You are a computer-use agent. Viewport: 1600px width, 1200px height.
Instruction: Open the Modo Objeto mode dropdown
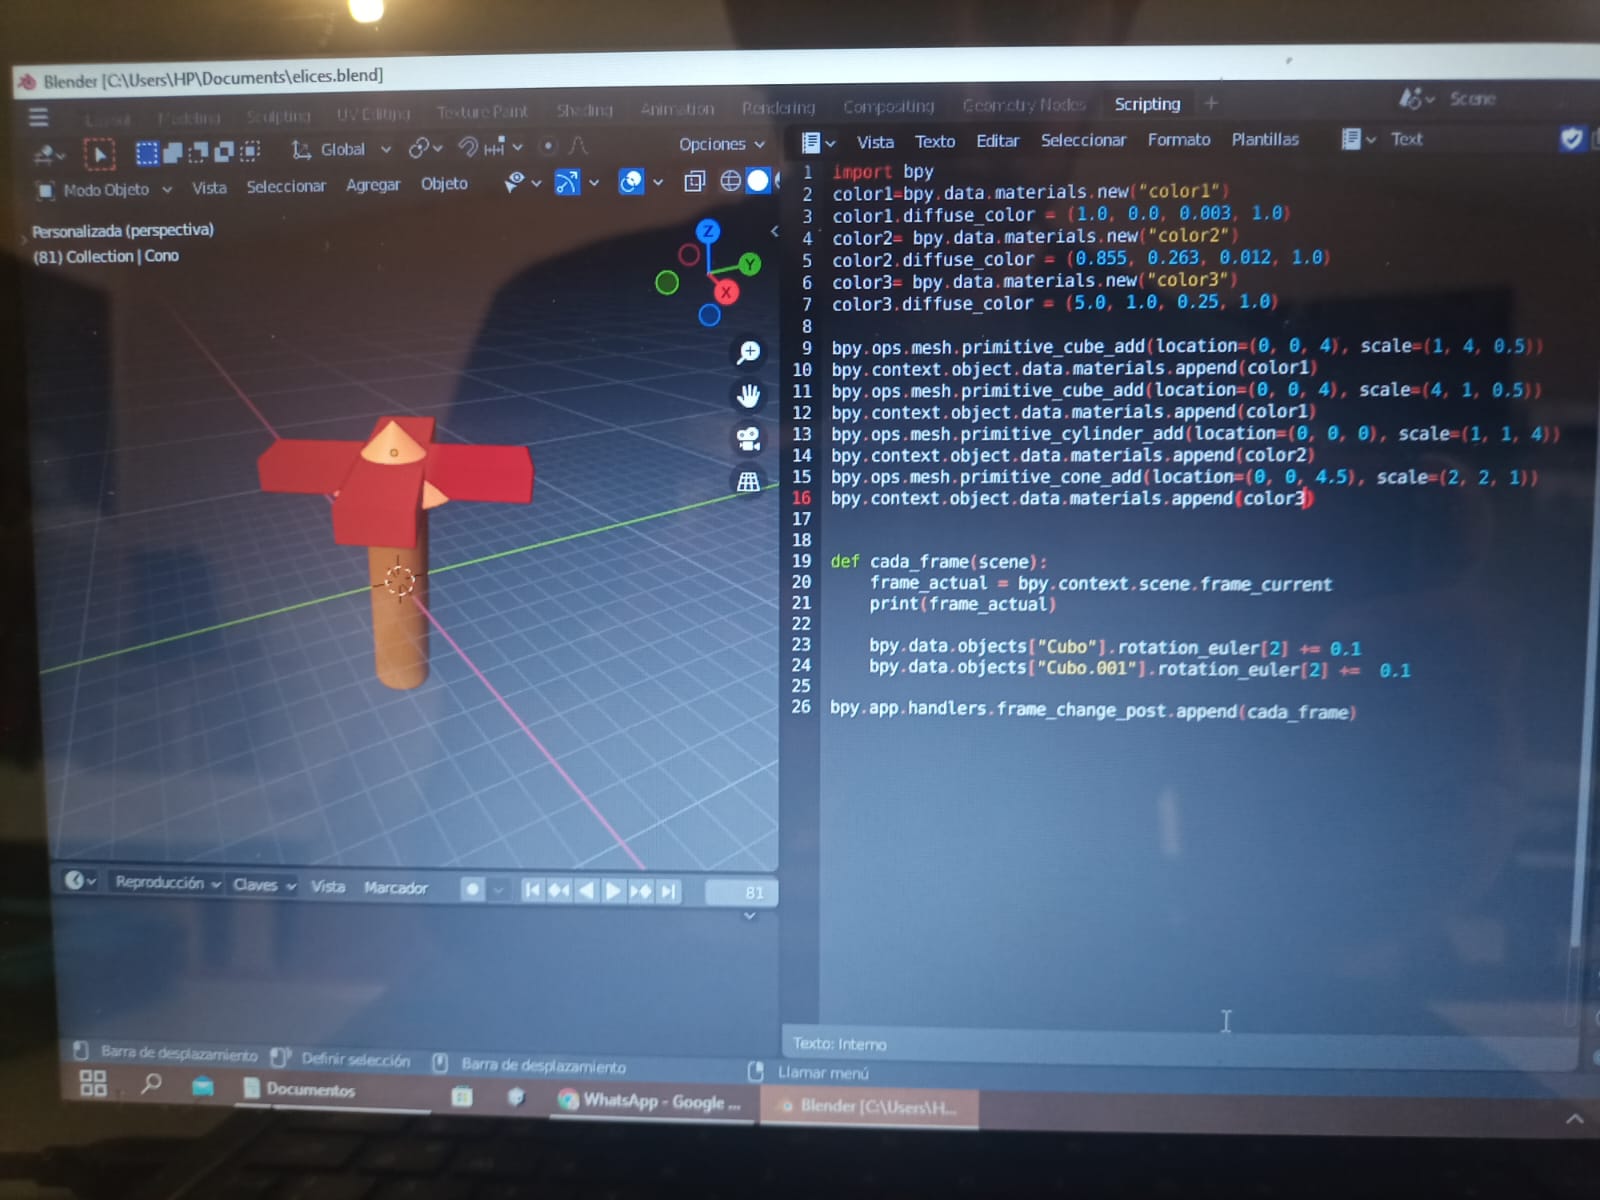(105, 190)
